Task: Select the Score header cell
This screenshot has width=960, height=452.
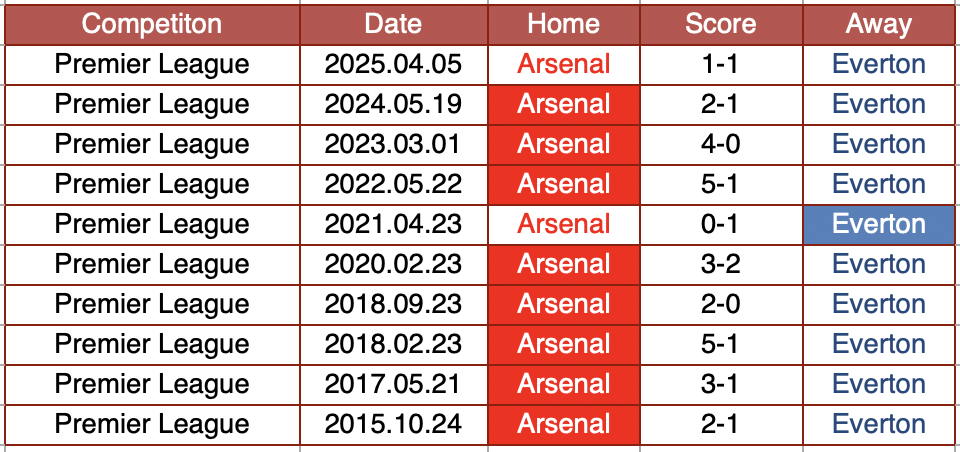Action: click(720, 24)
